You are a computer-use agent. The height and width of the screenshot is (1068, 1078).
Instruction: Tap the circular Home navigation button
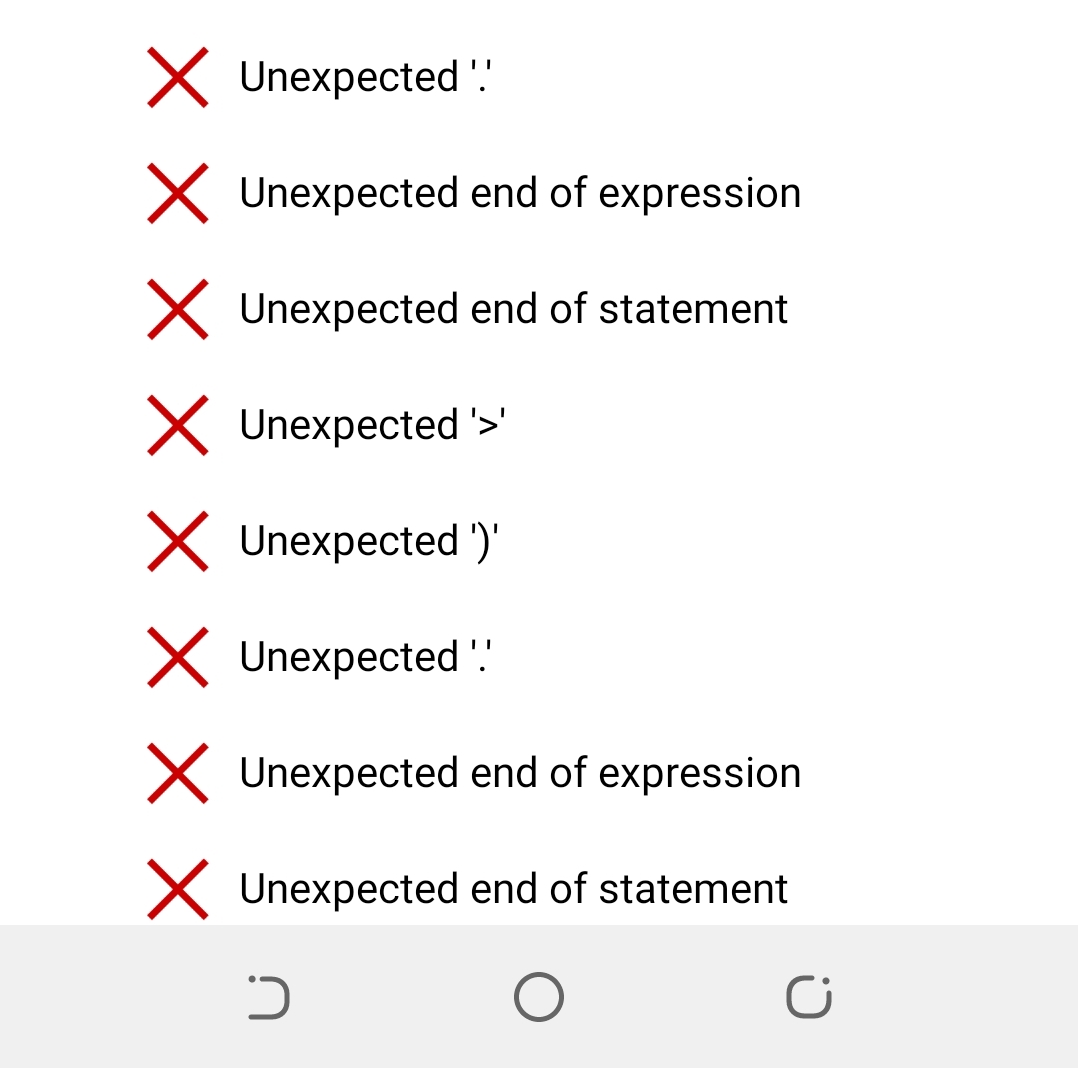point(539,996)
